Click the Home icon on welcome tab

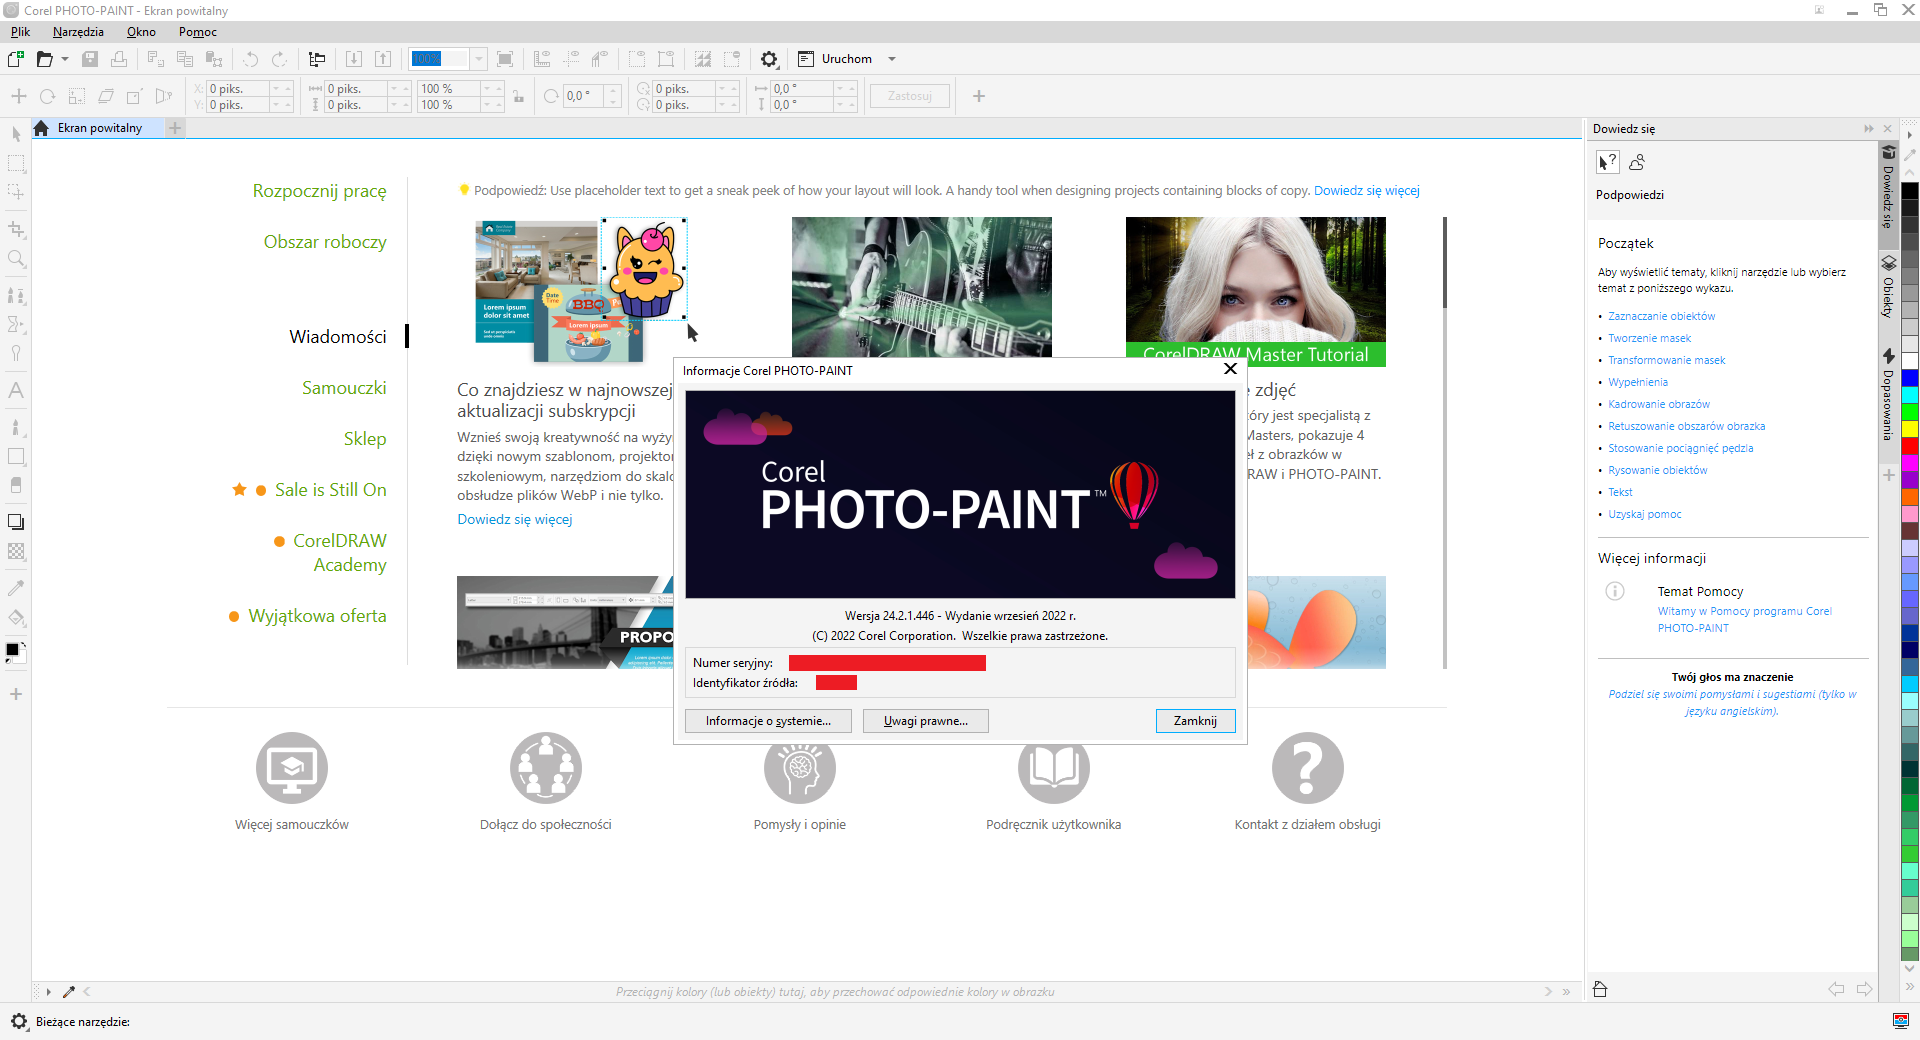[41, 128]
